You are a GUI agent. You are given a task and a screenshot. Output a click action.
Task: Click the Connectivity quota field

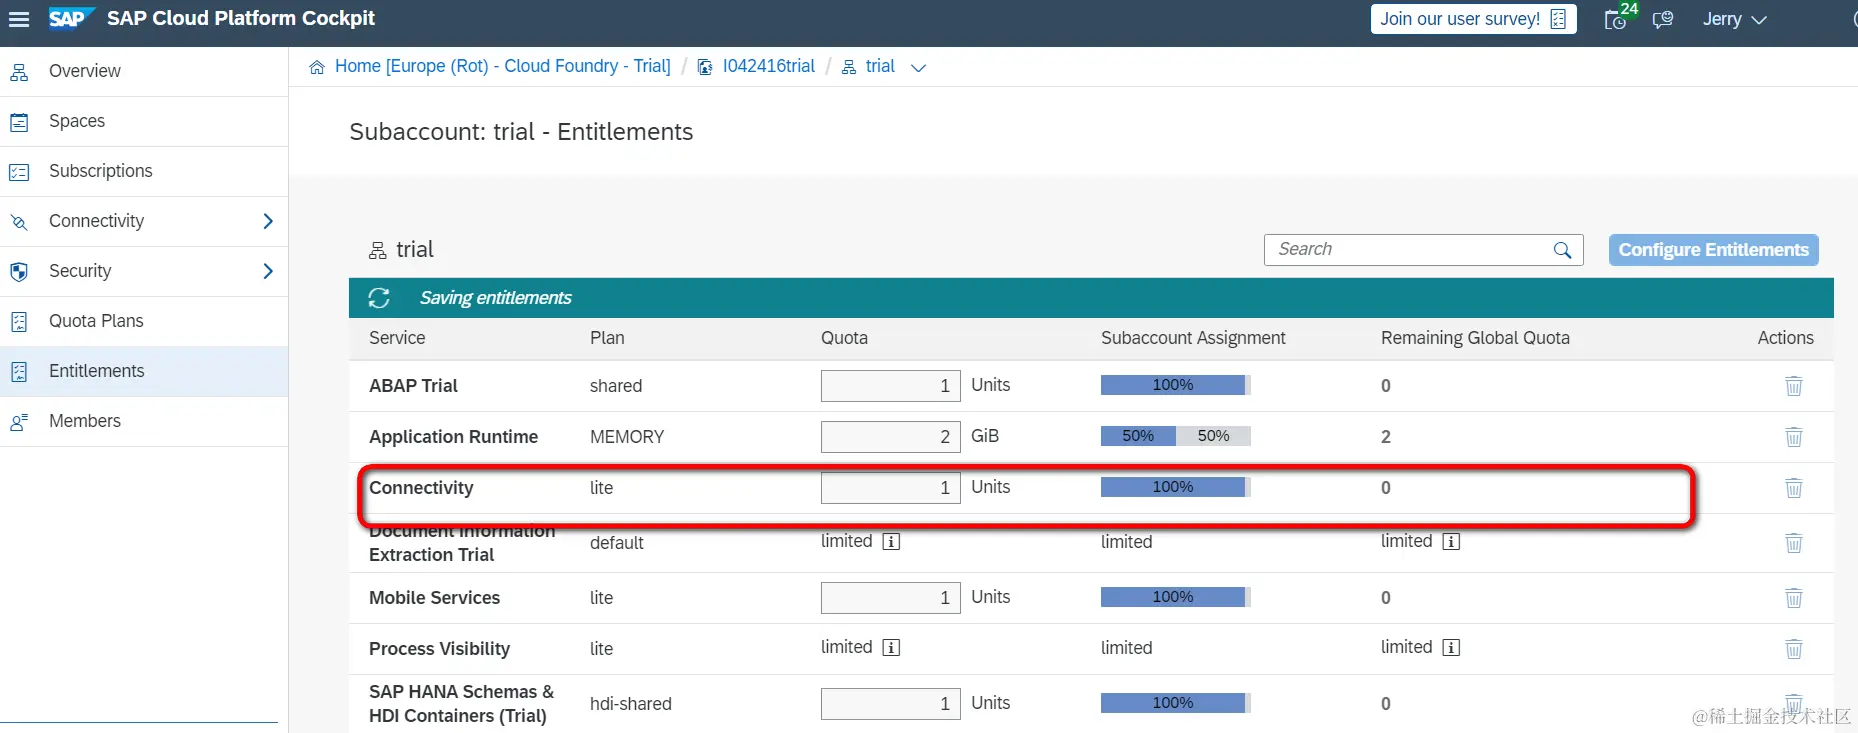pyautogui.click(x=890, y=488)
